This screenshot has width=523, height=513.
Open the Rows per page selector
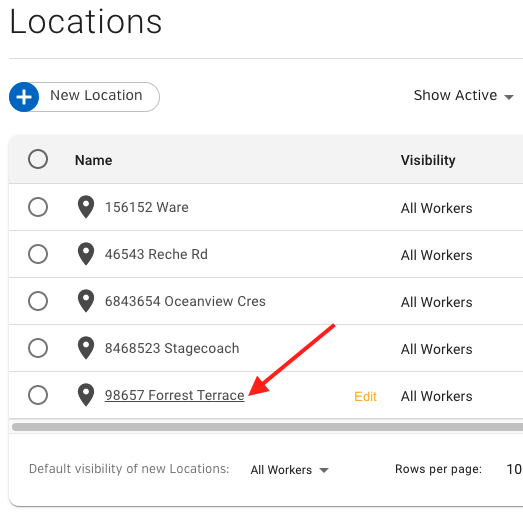(x=514, y=470)
